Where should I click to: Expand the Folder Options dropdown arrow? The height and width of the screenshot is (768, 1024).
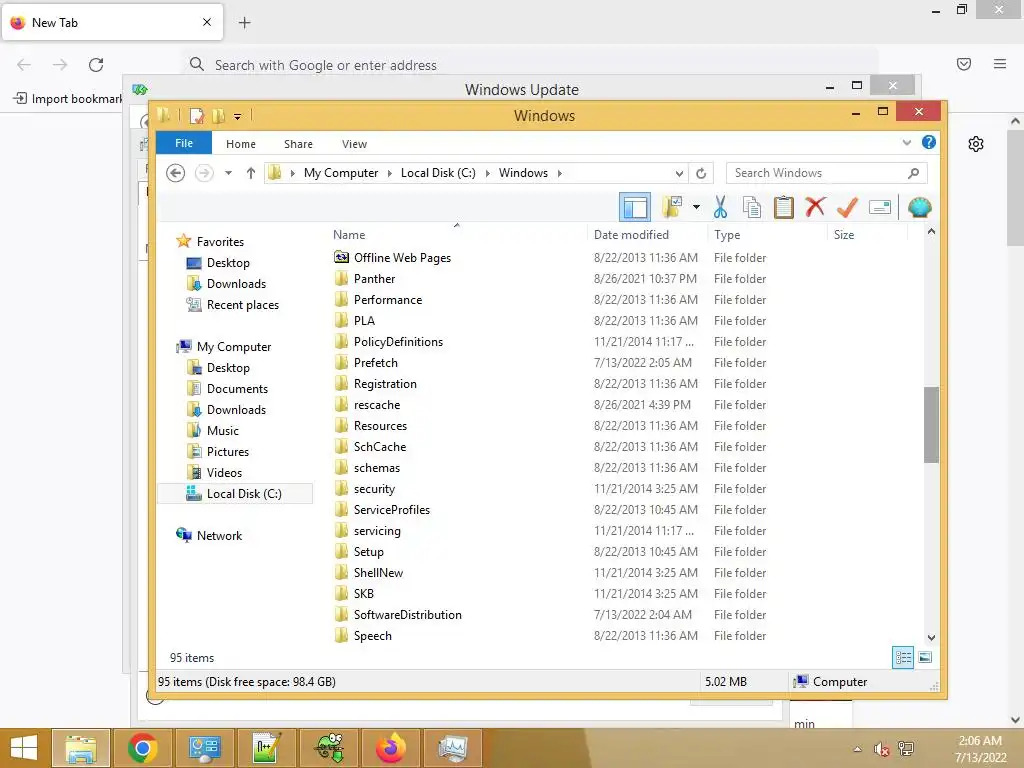pyautogui.click(x=696, y=208)
